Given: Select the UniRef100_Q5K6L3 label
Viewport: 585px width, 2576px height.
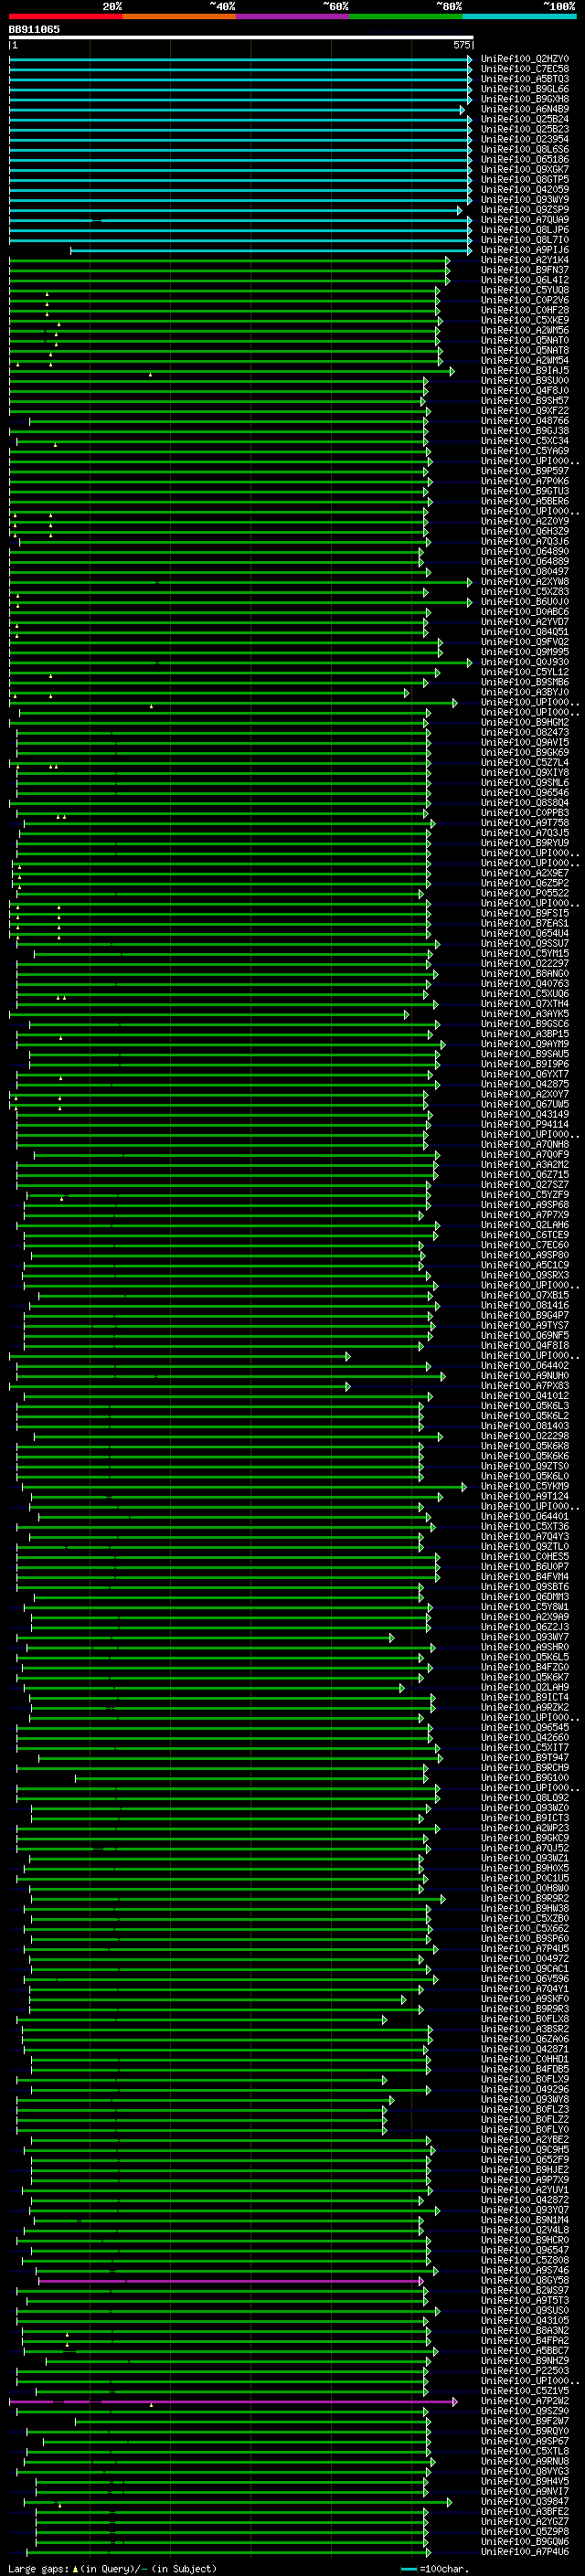Looking at the screenshot, I should click(x=525, y=1406).
